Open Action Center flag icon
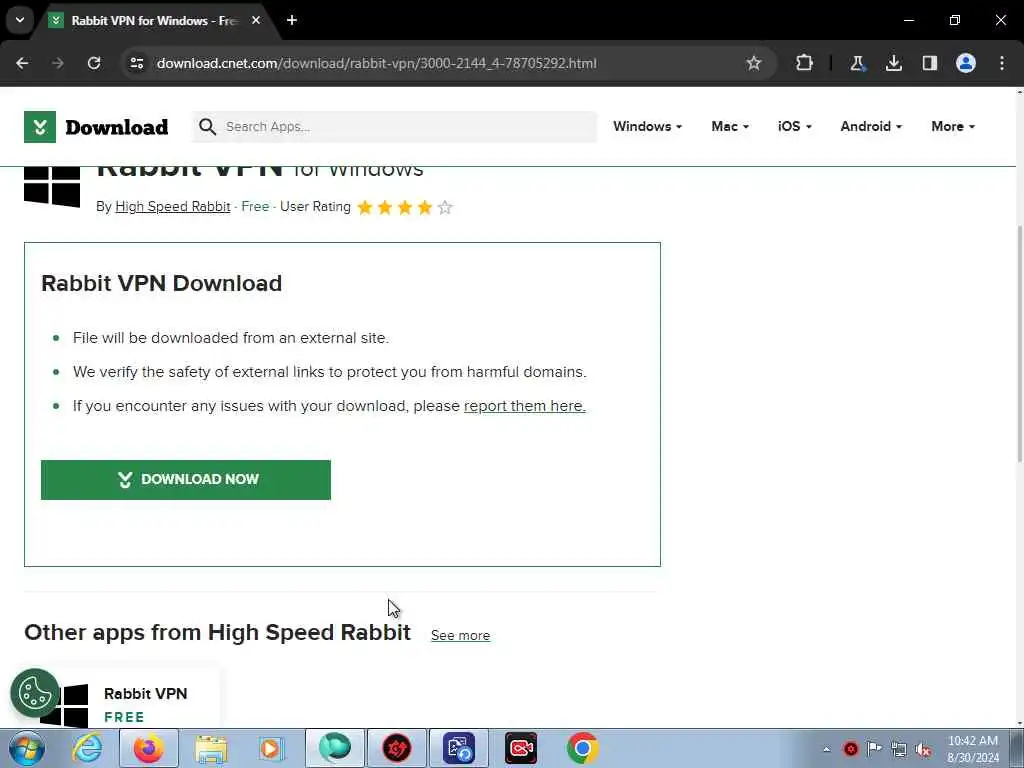The image size is (1024, 768). pyautogui.click(x=874, y=748)
